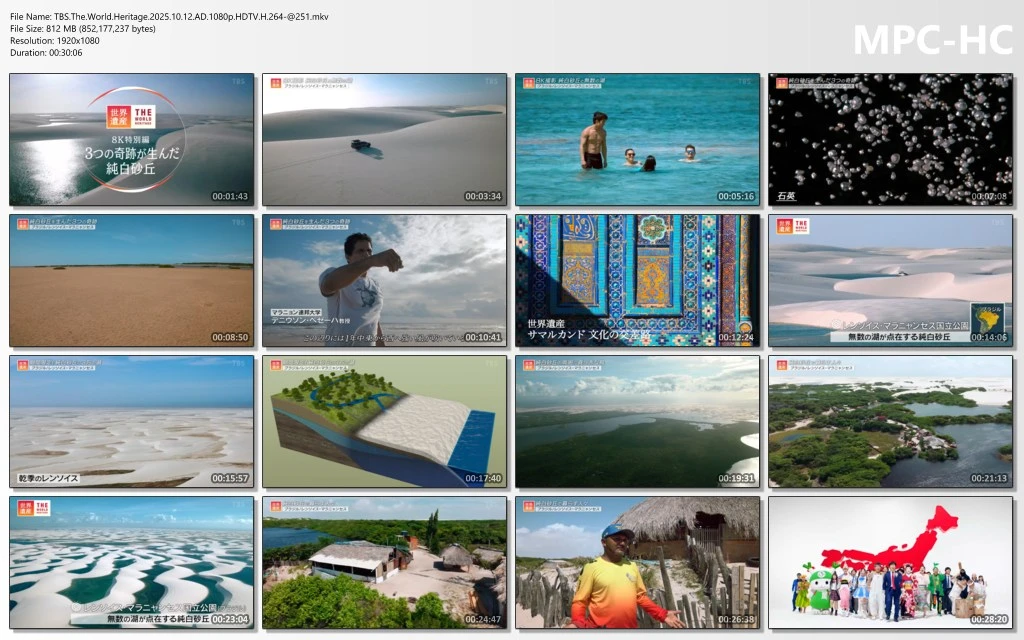Open the title card thumbnail at 00:01:43
Screen dimensions: 1024x640
132,139
